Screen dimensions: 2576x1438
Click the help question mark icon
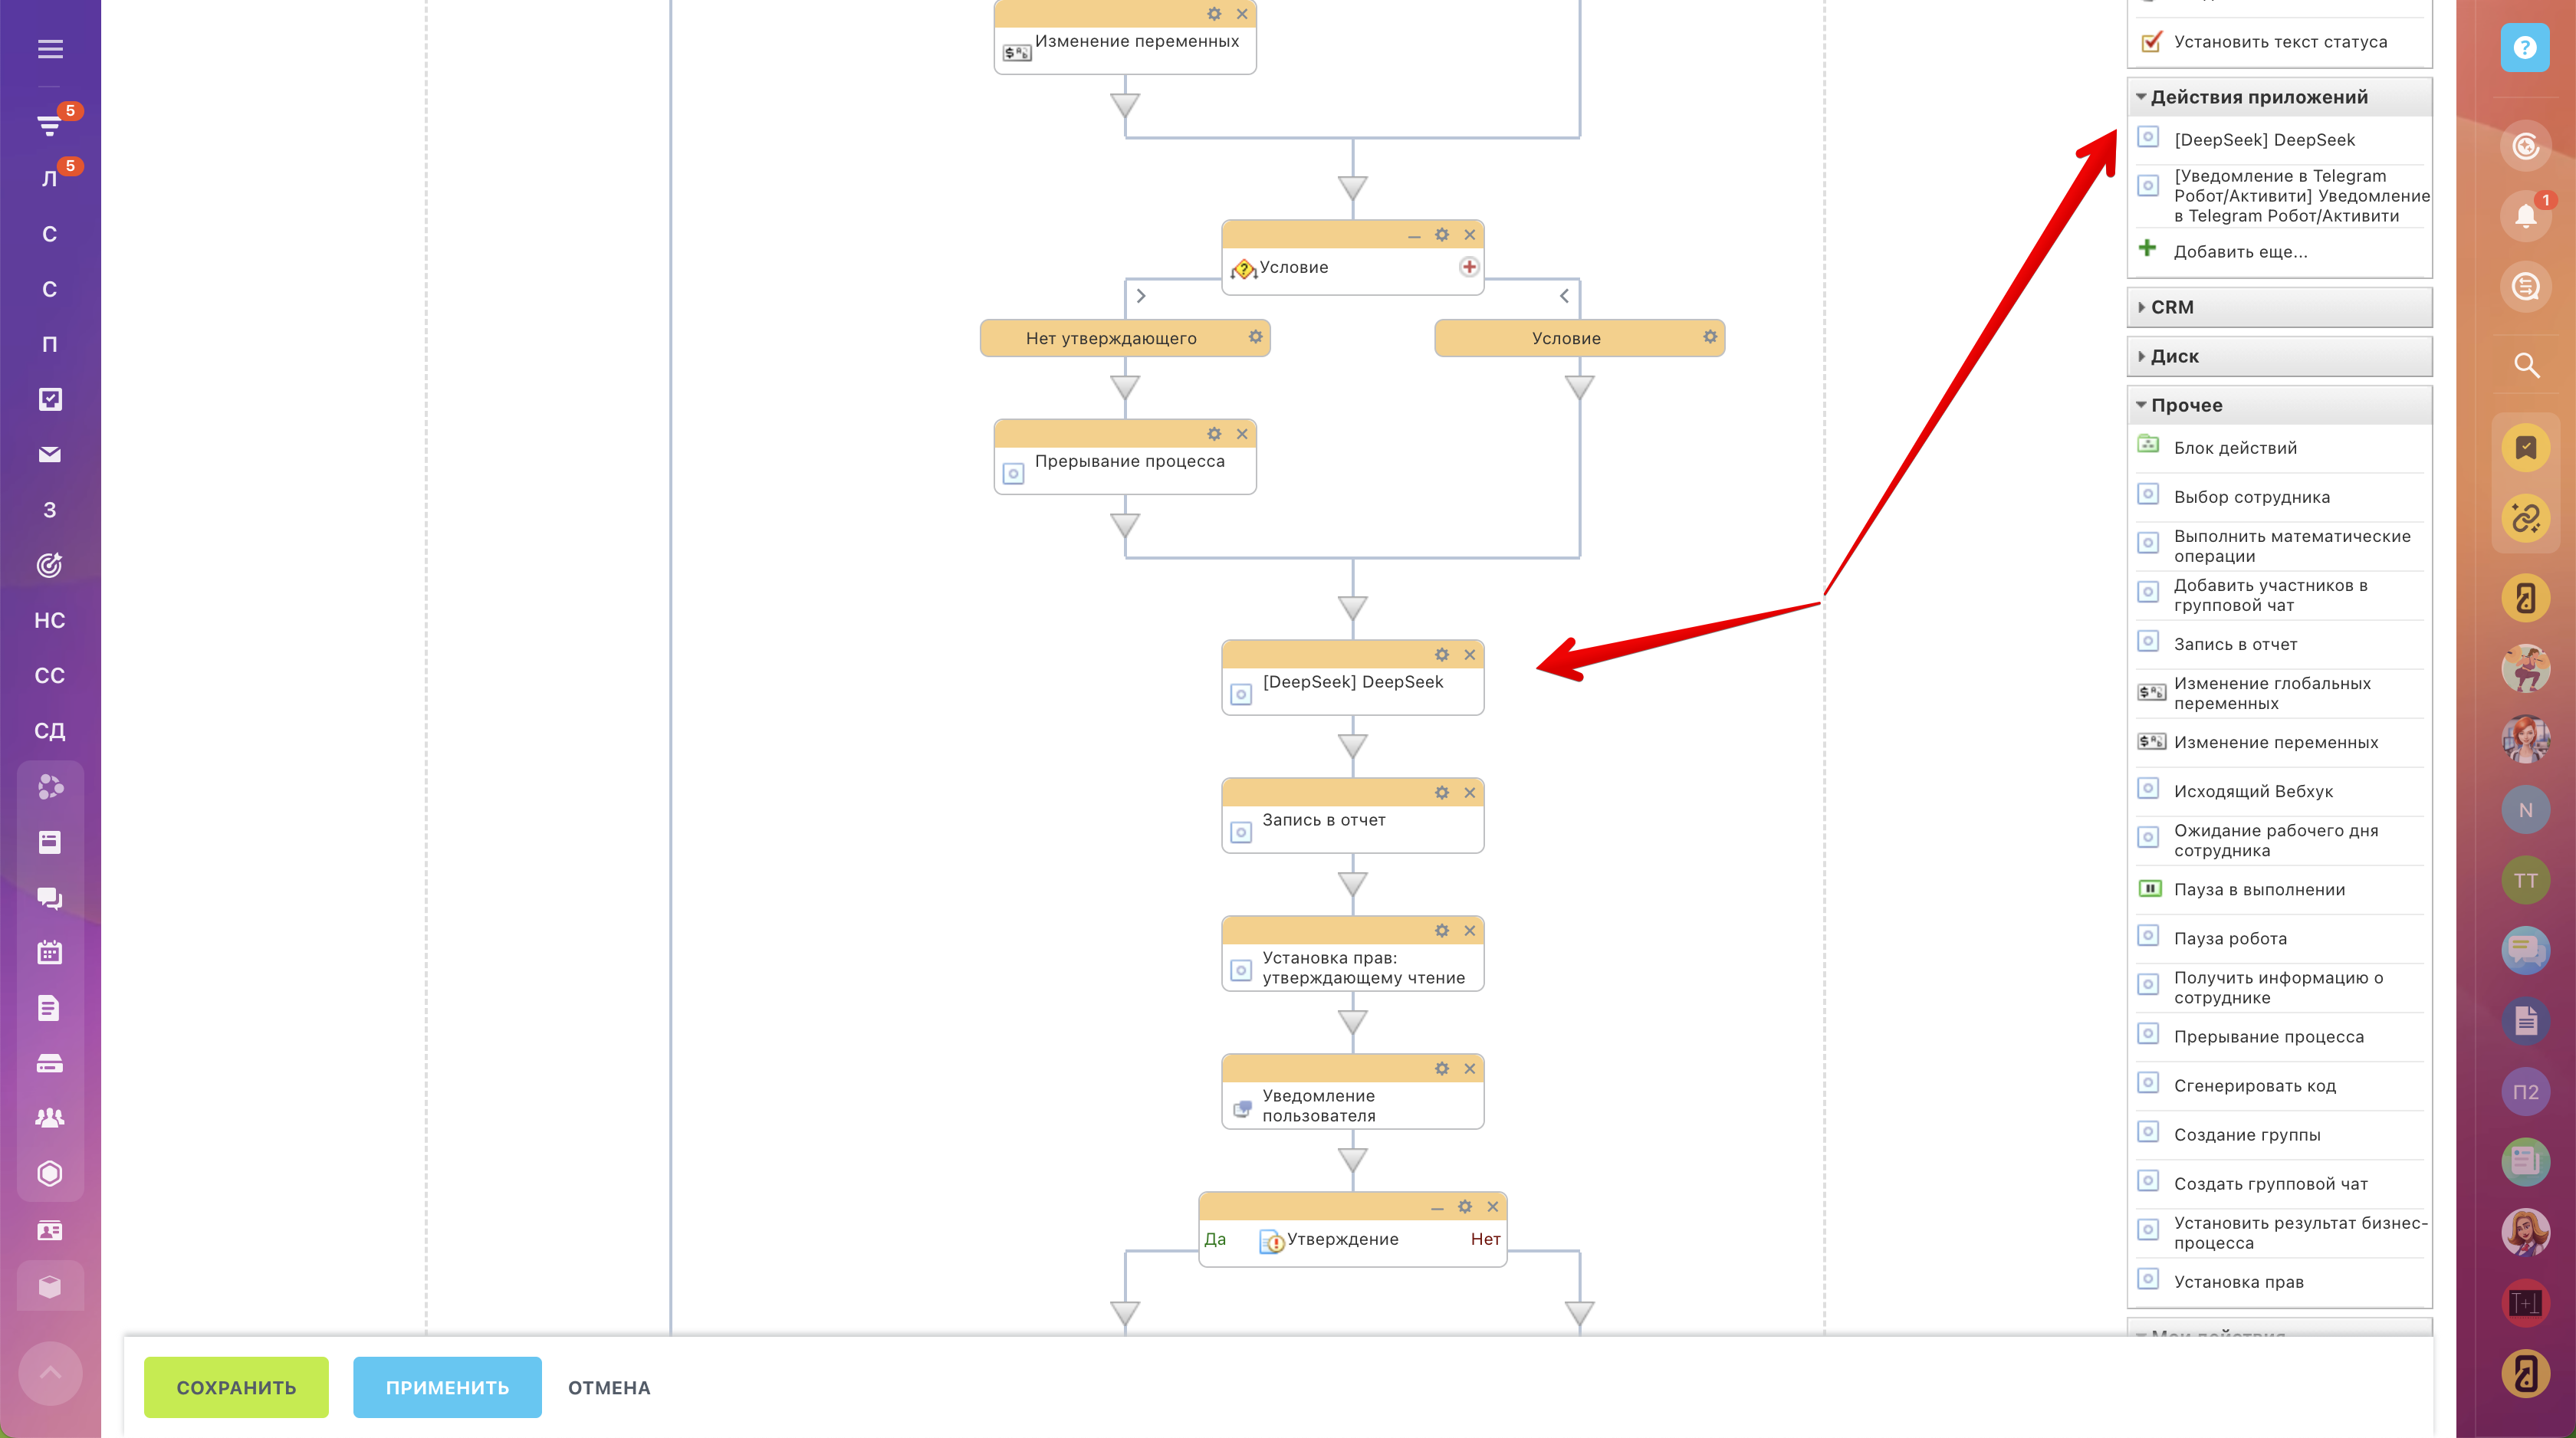2524,48
